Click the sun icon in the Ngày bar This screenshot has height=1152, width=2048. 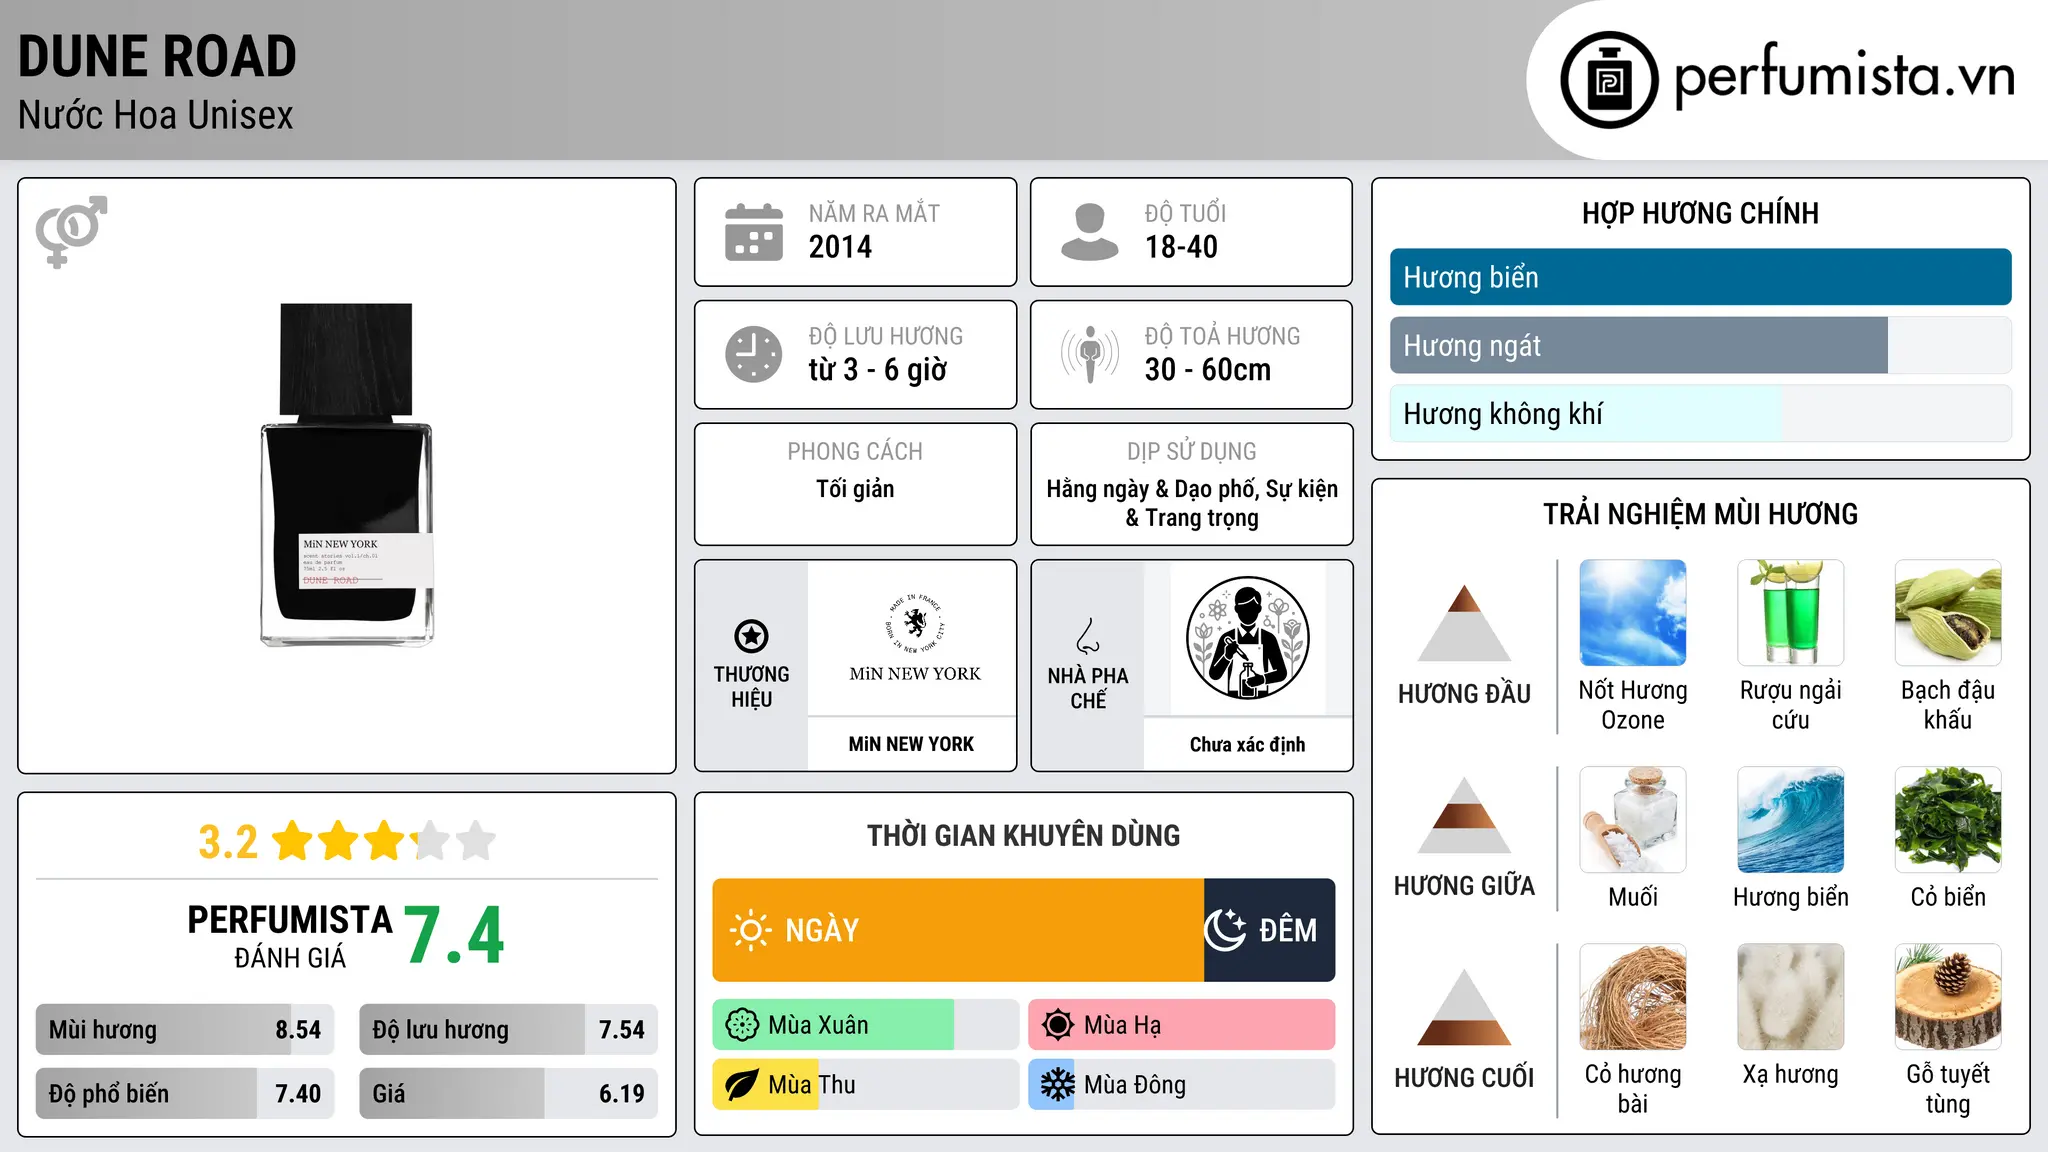750,930
